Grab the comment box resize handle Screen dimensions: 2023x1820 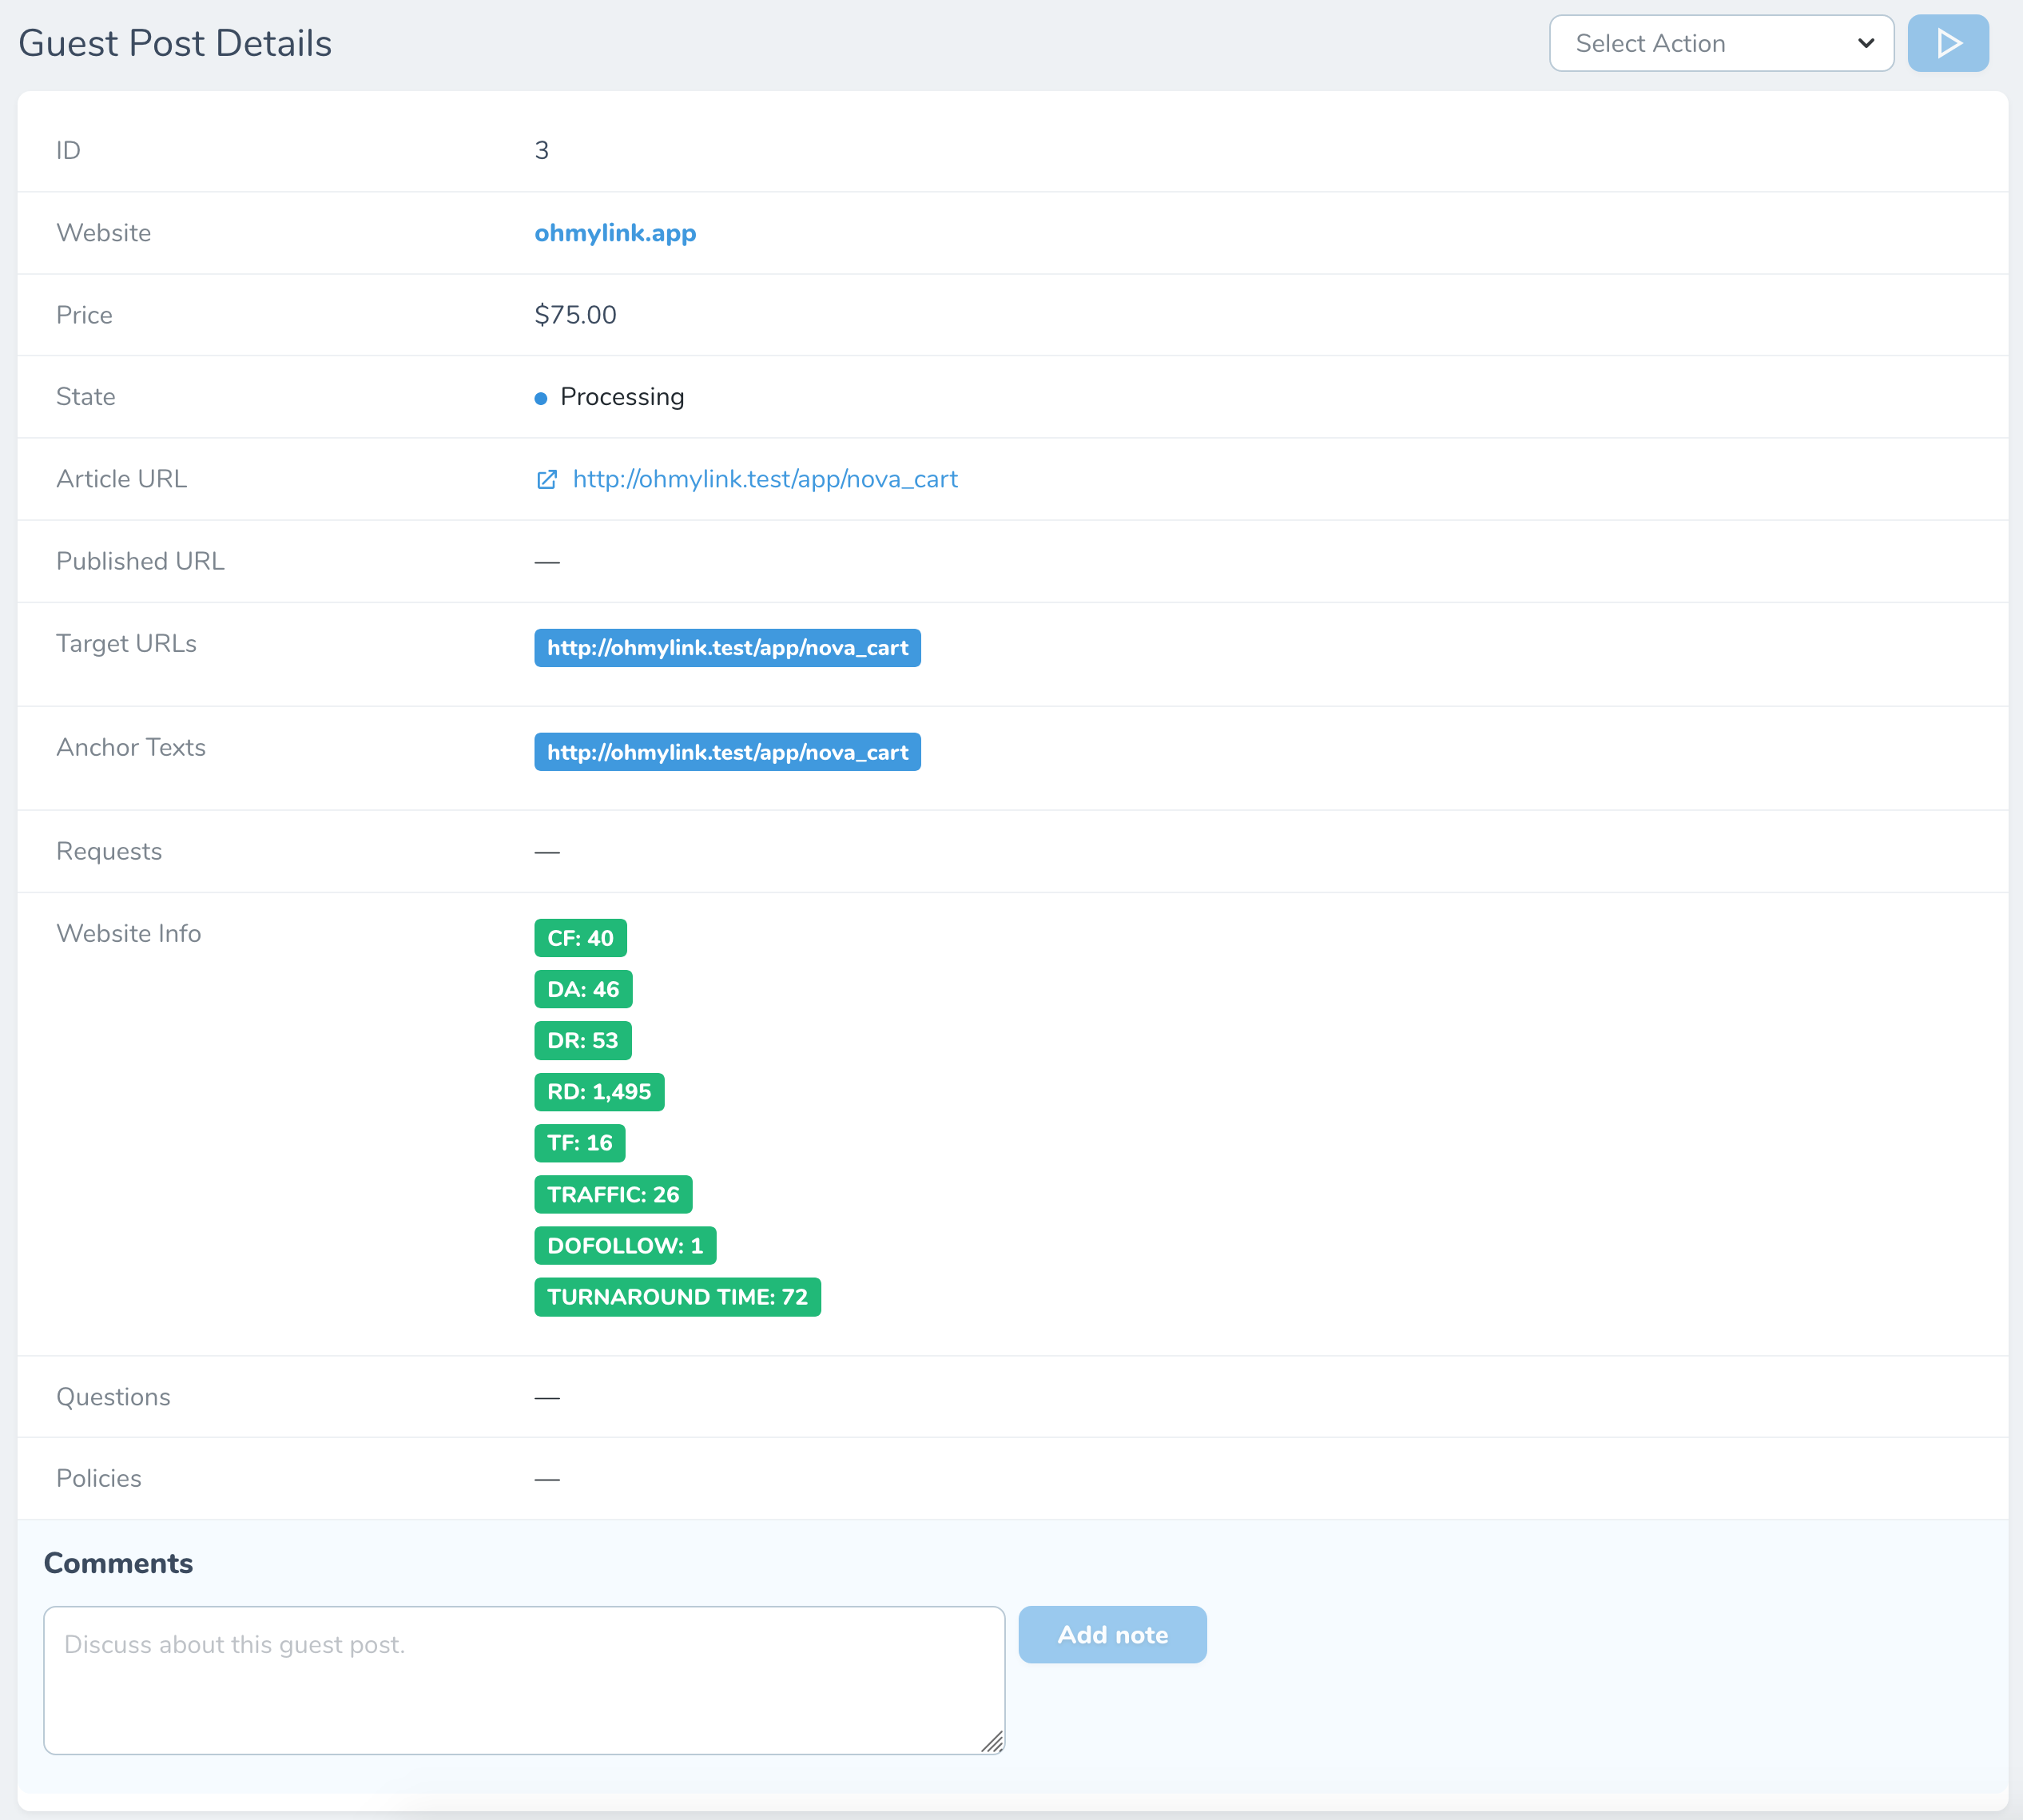point(992,1742)
